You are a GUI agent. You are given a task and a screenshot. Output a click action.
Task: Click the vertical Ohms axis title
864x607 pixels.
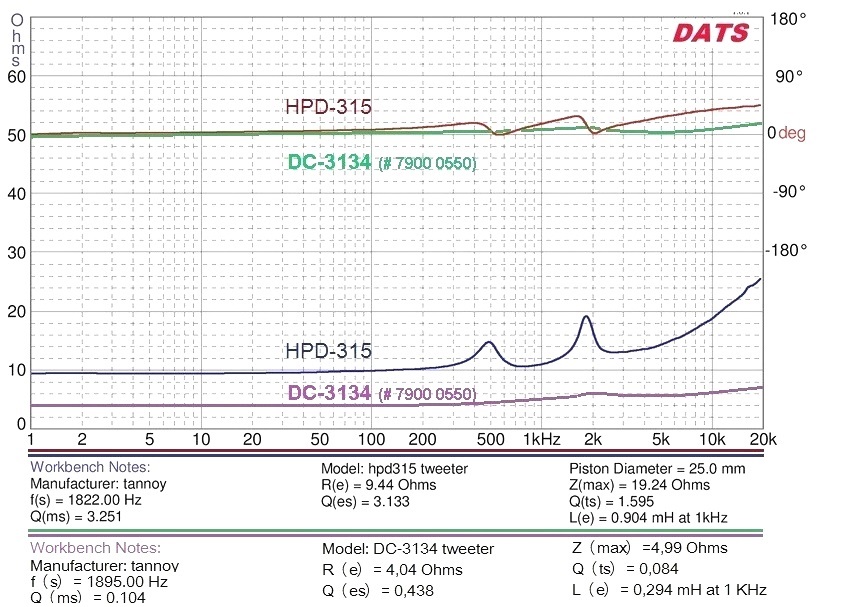point(16,40)
